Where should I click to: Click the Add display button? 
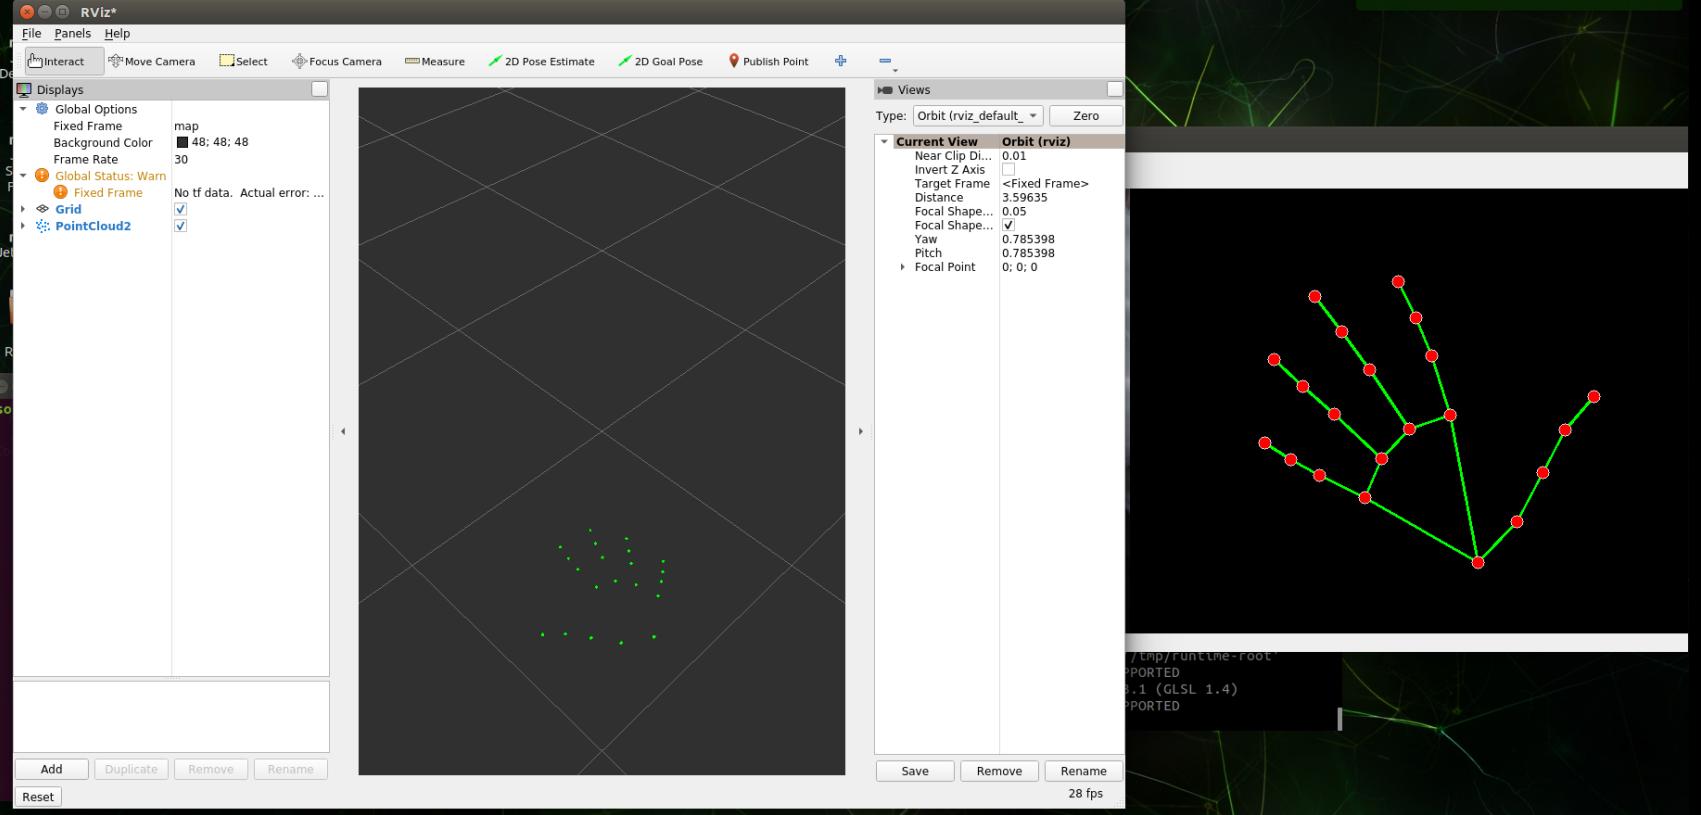(x=52, y=769)
